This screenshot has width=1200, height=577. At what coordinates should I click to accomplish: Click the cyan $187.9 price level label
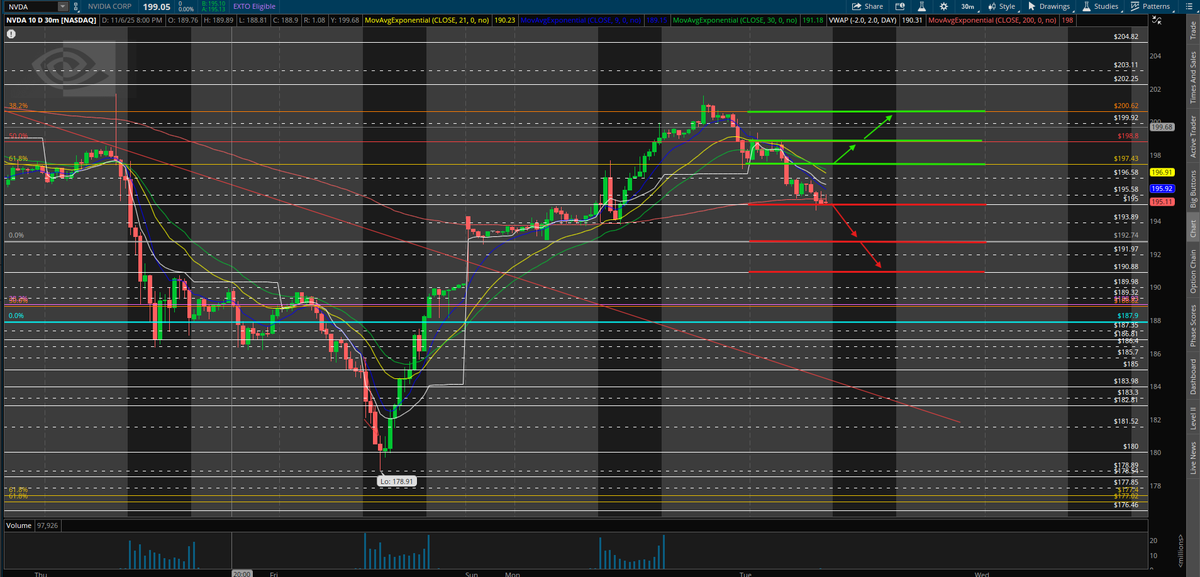click(x=1127, y=316)
